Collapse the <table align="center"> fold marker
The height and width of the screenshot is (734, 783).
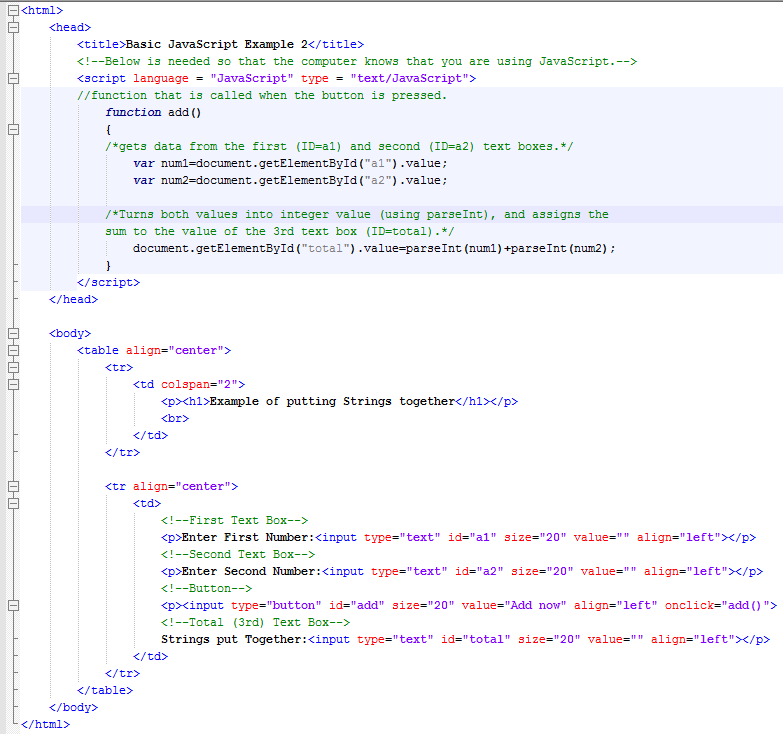13,350
